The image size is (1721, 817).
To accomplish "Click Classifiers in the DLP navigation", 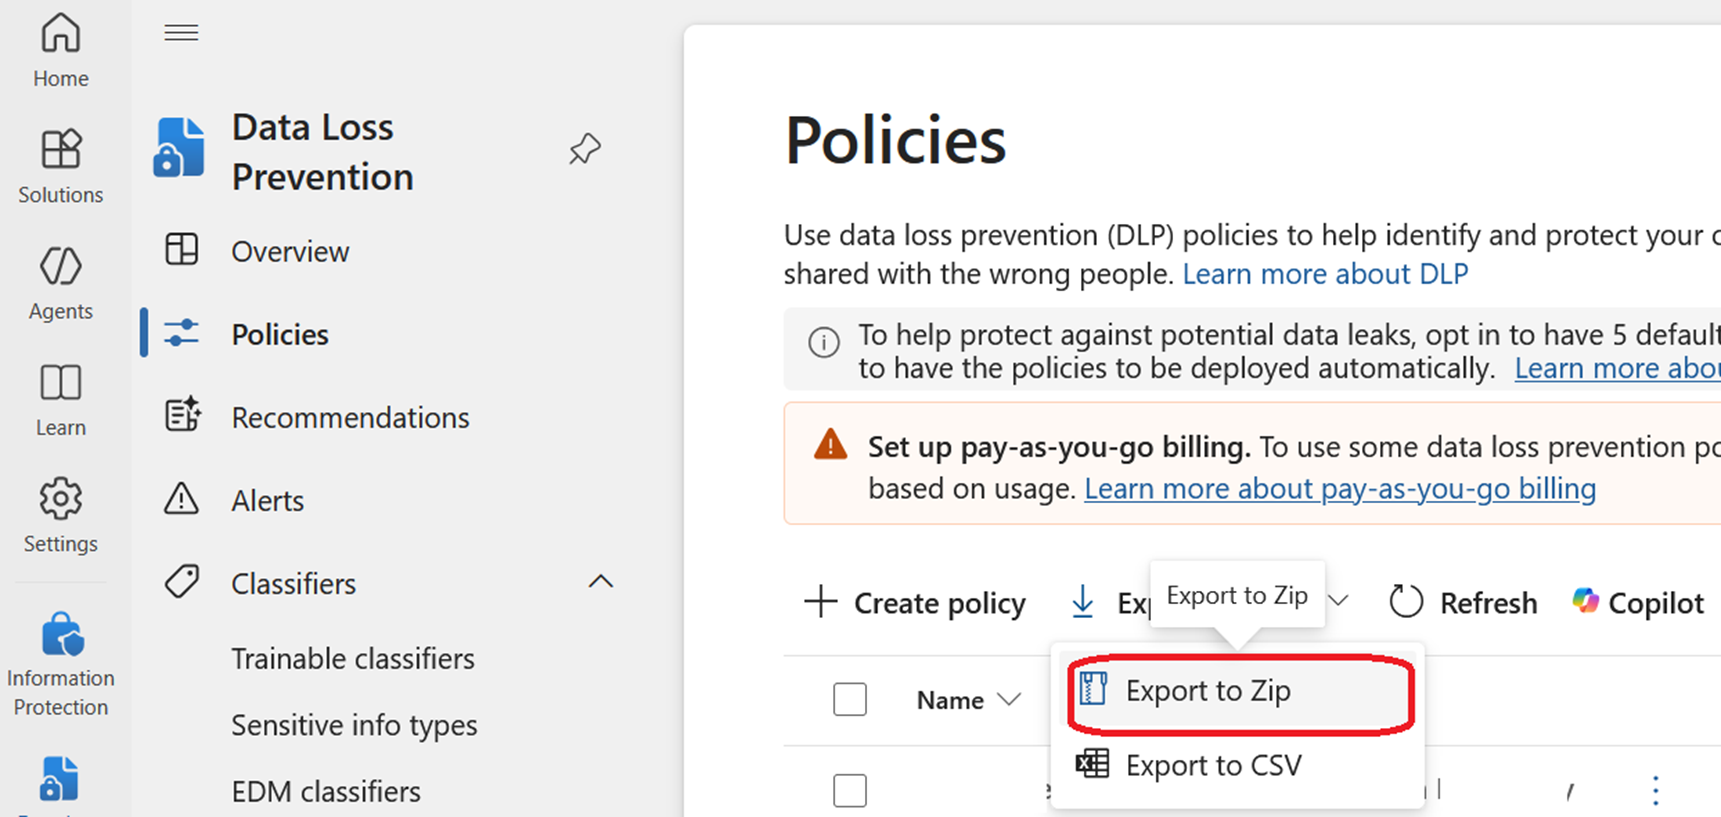I will pos(293,583).
